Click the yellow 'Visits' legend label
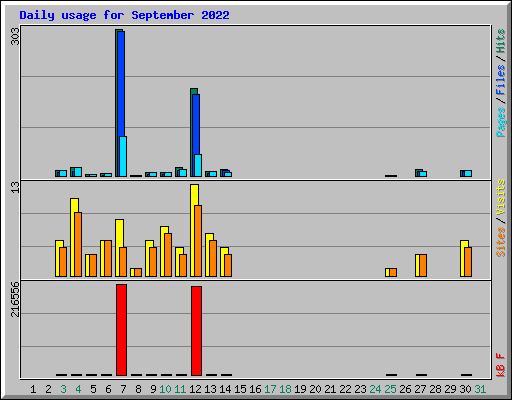The image size is (512, 400). pyautogui.click(x=500, y=197)
